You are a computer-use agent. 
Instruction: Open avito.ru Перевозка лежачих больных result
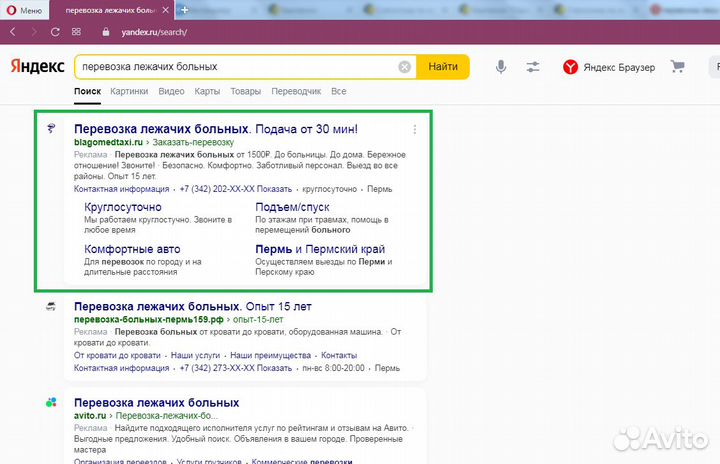tap(156, 402)
